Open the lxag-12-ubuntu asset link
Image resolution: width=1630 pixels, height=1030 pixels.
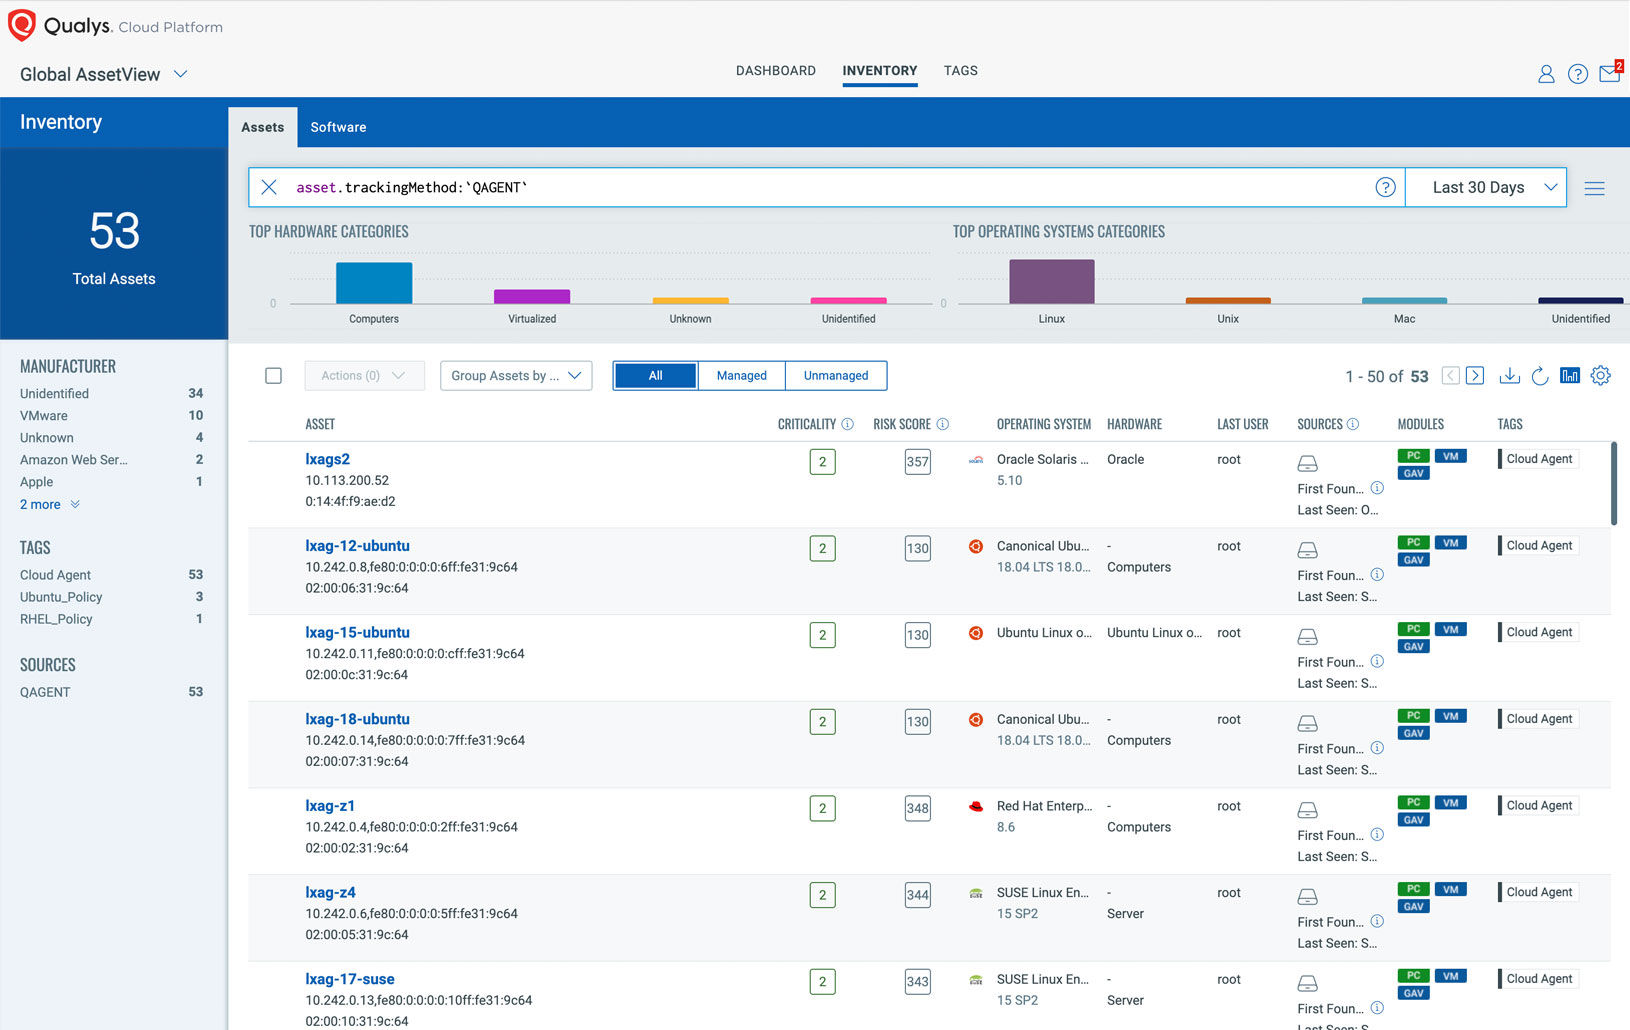tap(357, 546)
